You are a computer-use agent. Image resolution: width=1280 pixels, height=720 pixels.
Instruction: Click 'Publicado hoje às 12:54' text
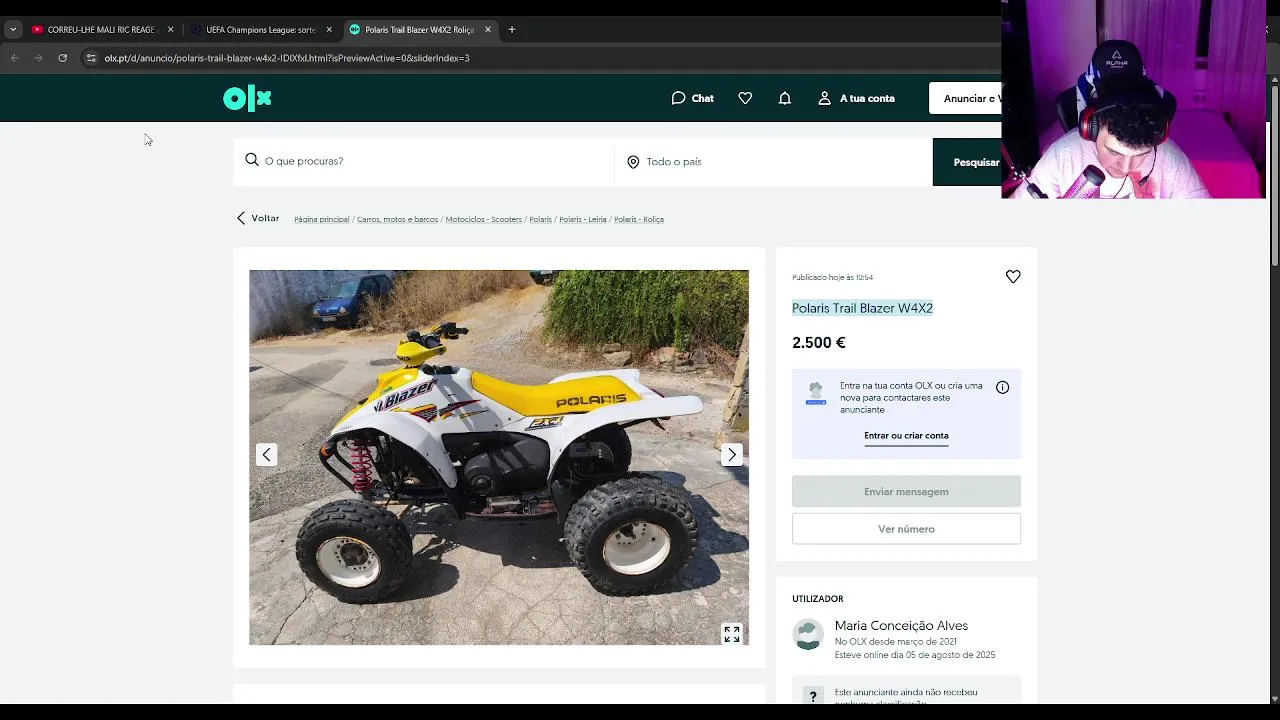point(832,277)
